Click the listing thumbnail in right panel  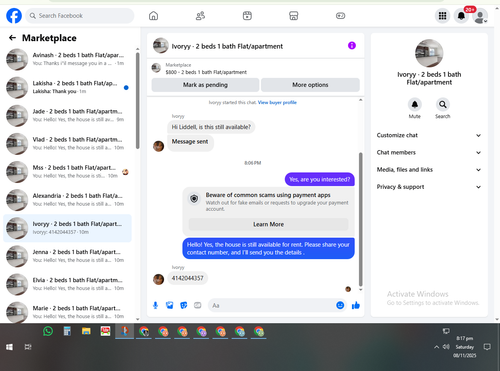click(x=429, y=53)
